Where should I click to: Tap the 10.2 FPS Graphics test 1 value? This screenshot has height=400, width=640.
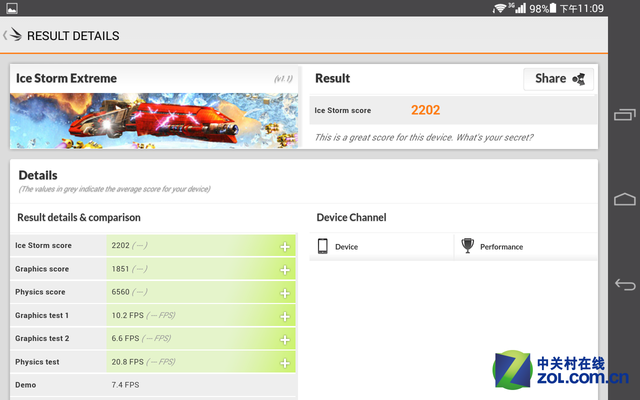pos(127,315)
